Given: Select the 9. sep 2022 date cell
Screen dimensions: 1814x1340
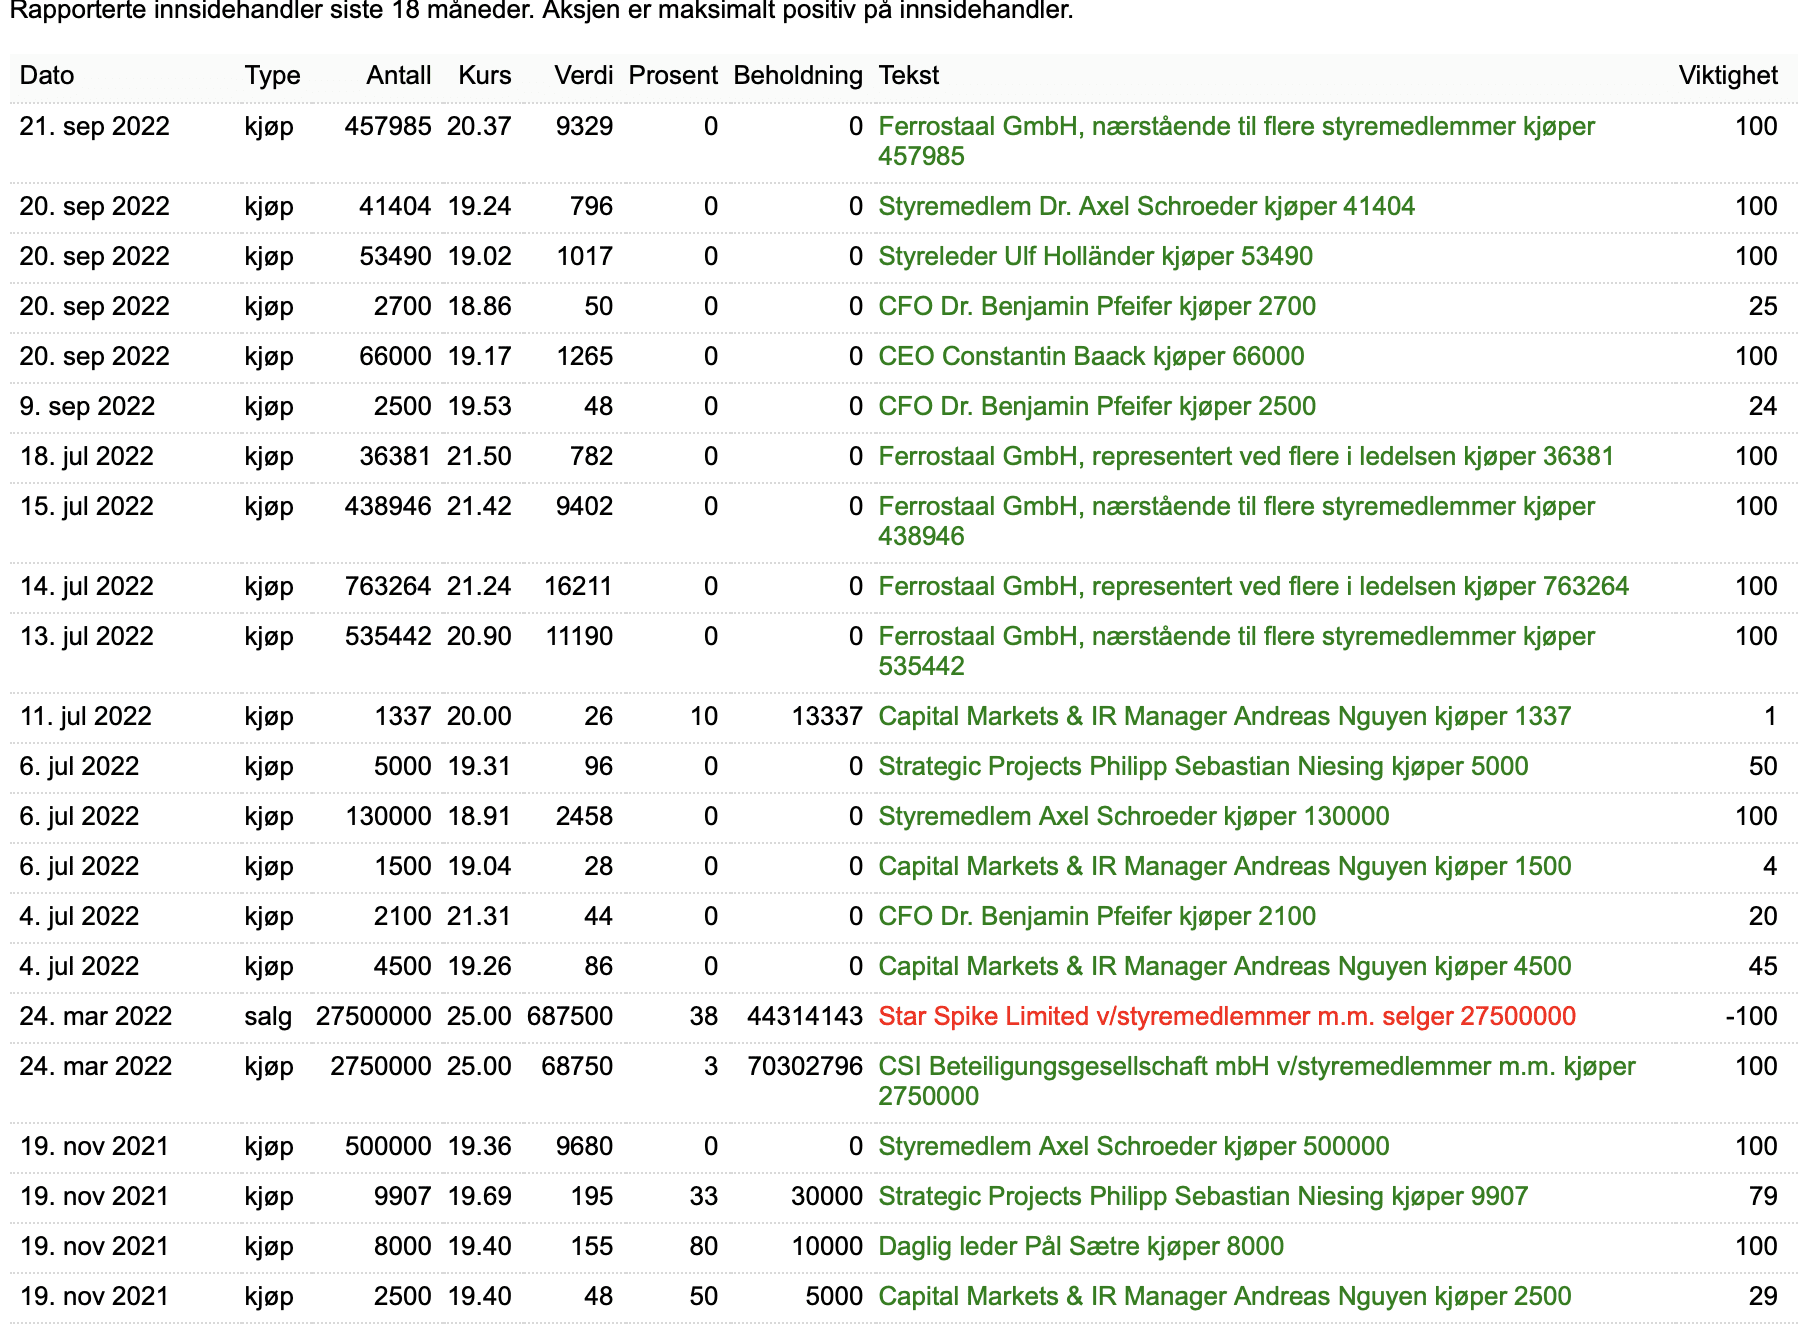Looking at the screenshot, I should (88, 407).
